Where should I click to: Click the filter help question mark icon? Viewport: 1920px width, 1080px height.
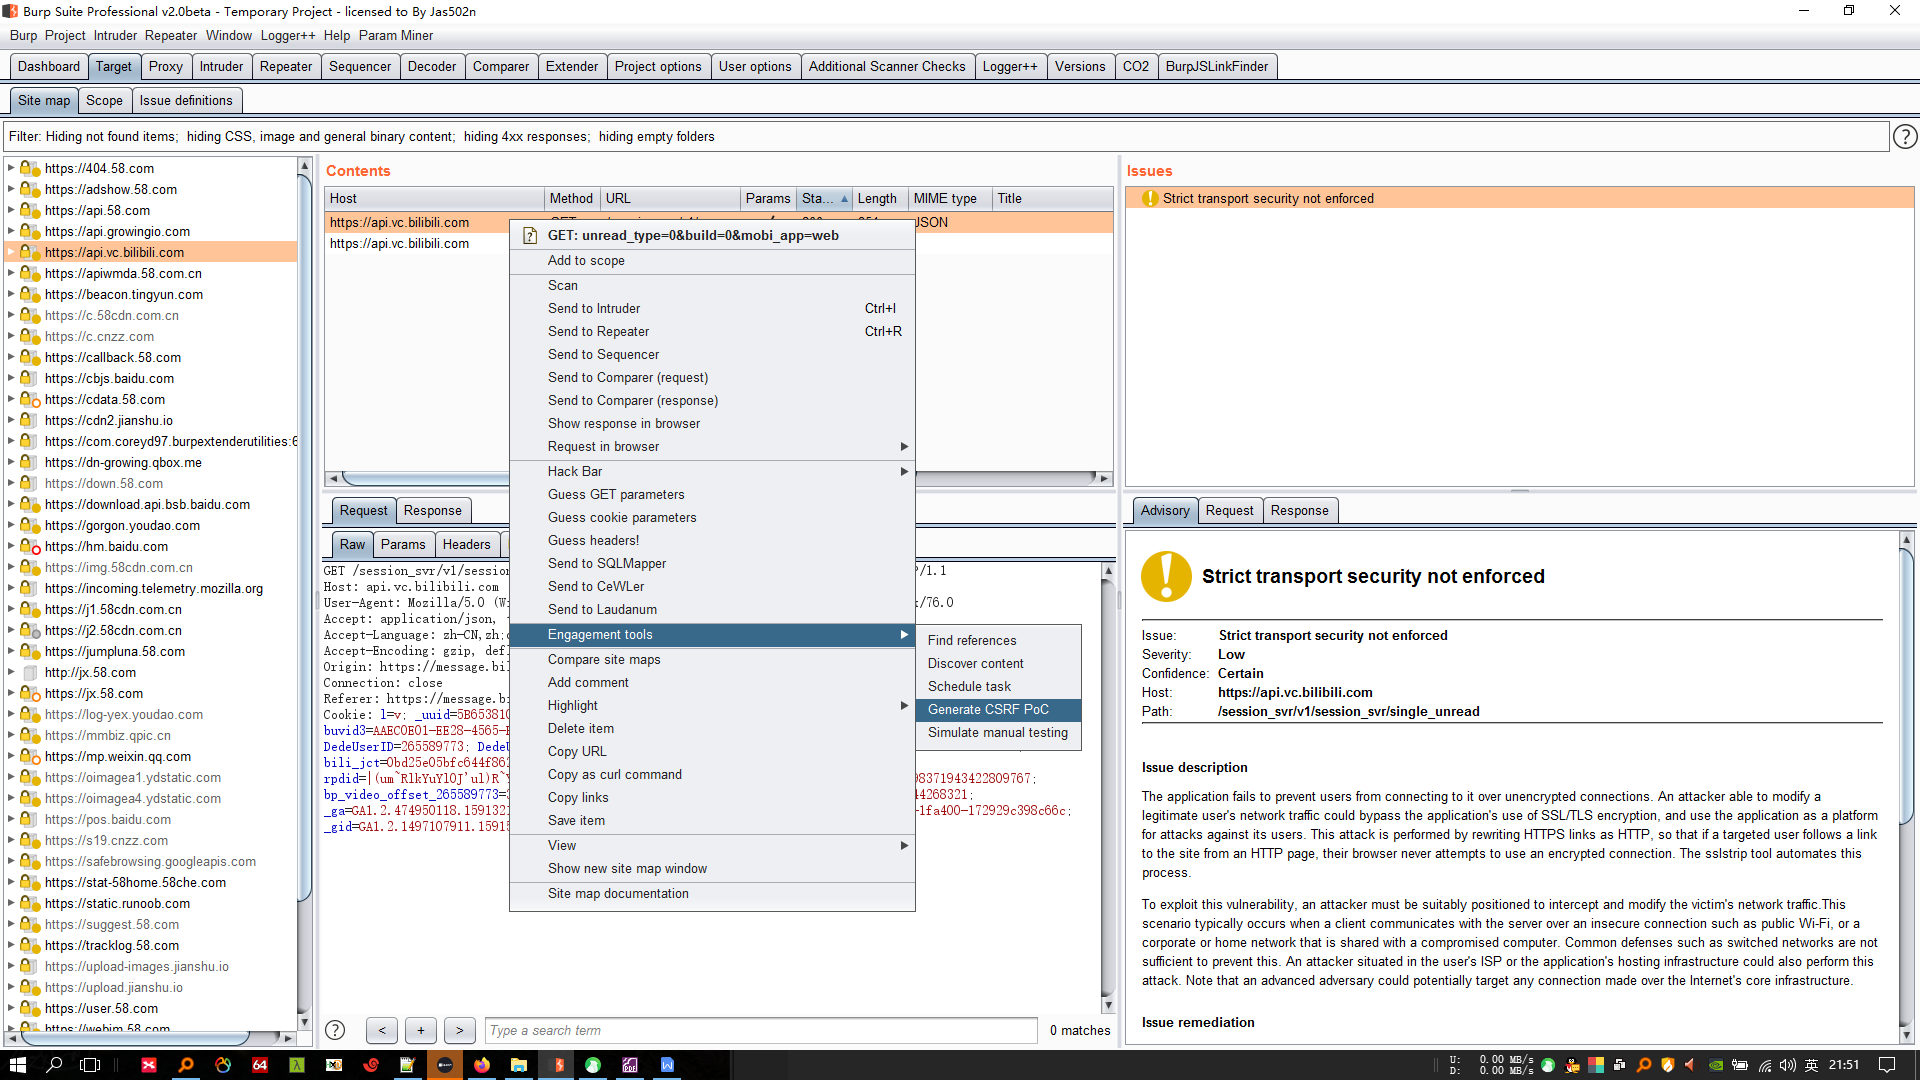(1905, 136)
